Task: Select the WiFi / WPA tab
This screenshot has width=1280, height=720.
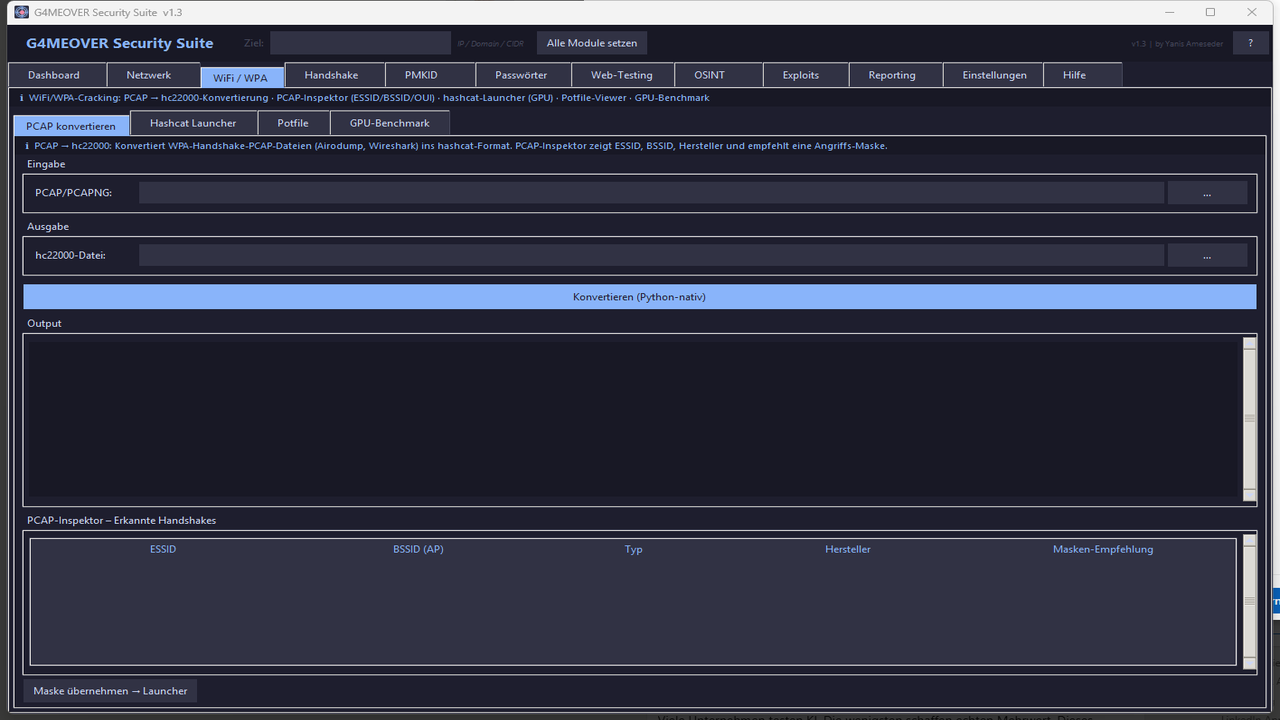Action: coord(241,77)
